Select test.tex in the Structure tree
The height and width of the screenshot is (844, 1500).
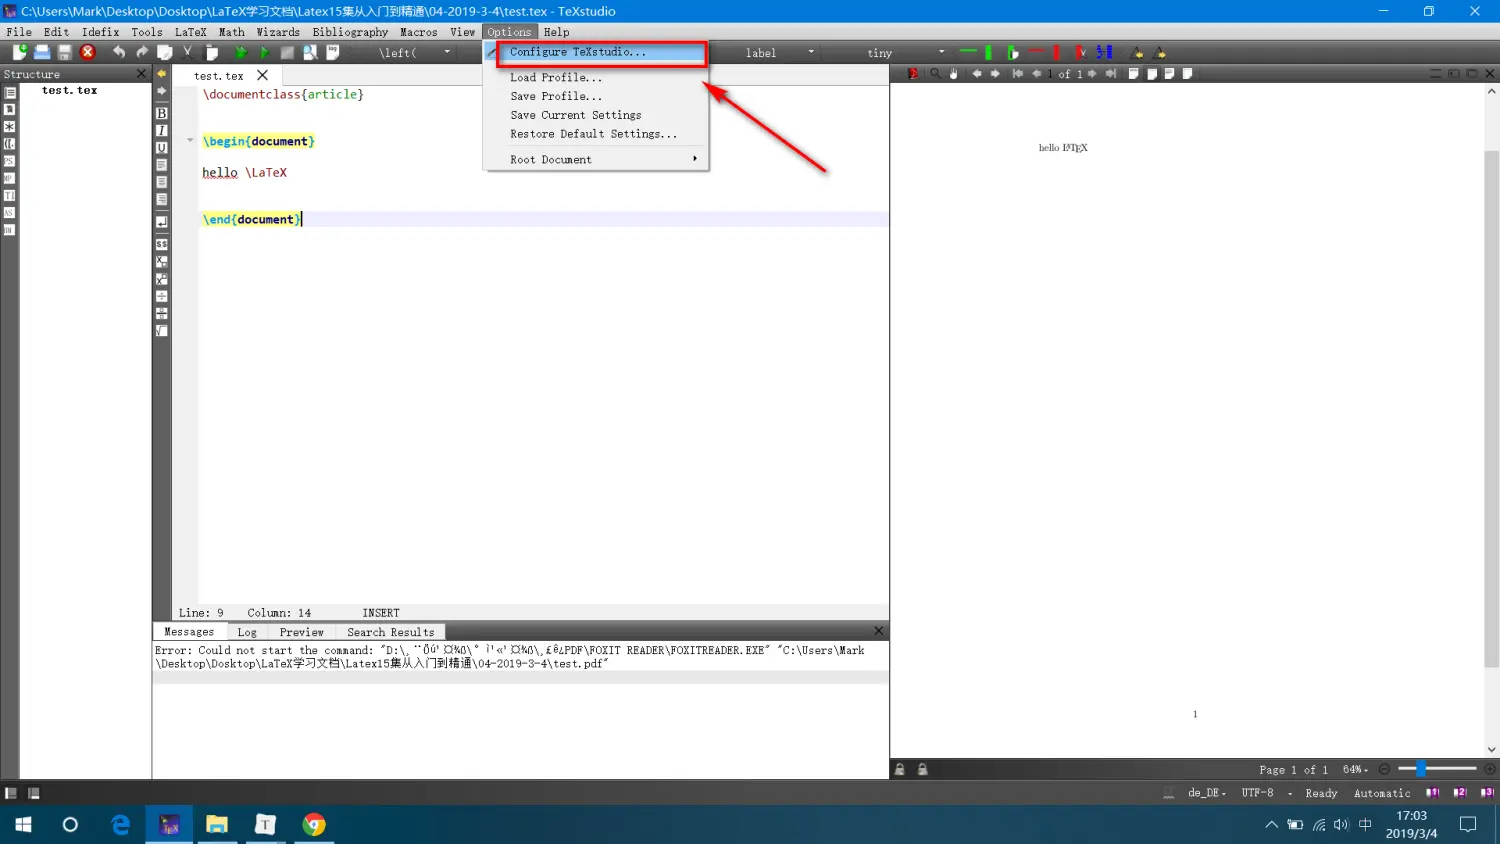[x=70, y=90]
